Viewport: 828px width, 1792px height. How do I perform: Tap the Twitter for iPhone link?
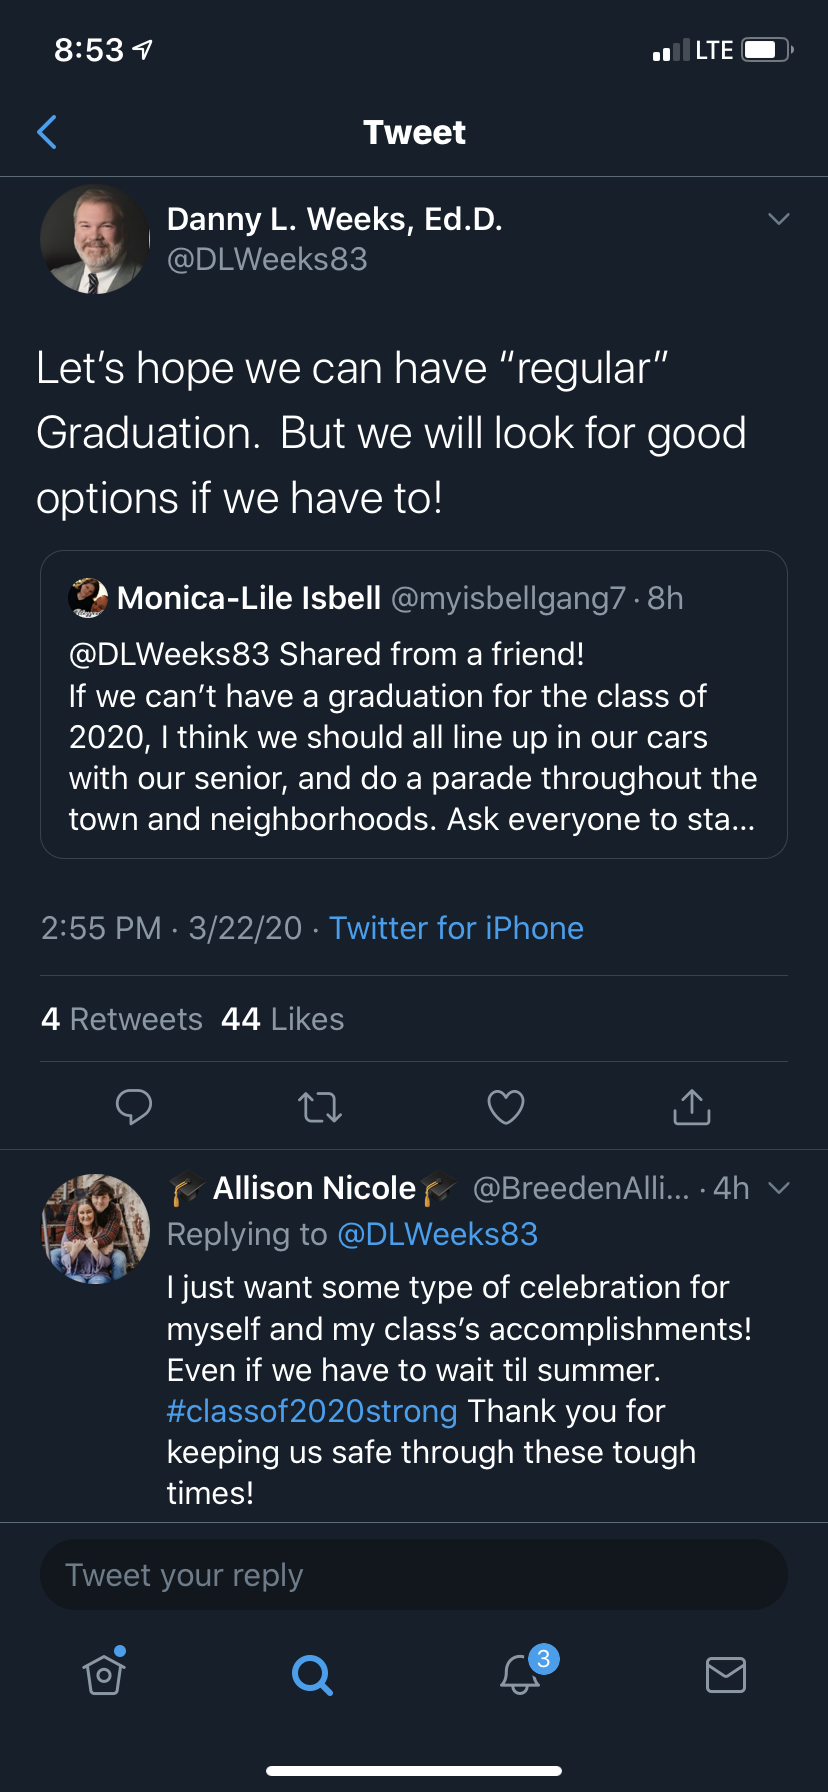tap(456, 928)
